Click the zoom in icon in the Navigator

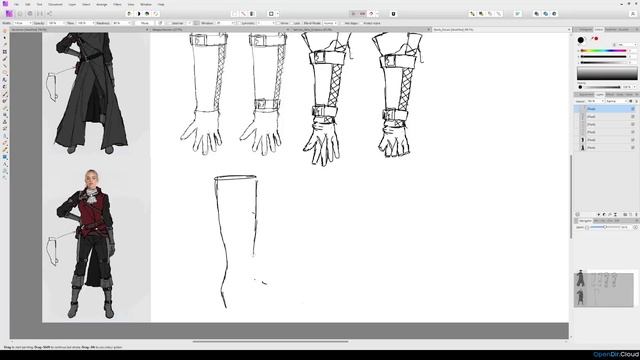coord(635,227)
